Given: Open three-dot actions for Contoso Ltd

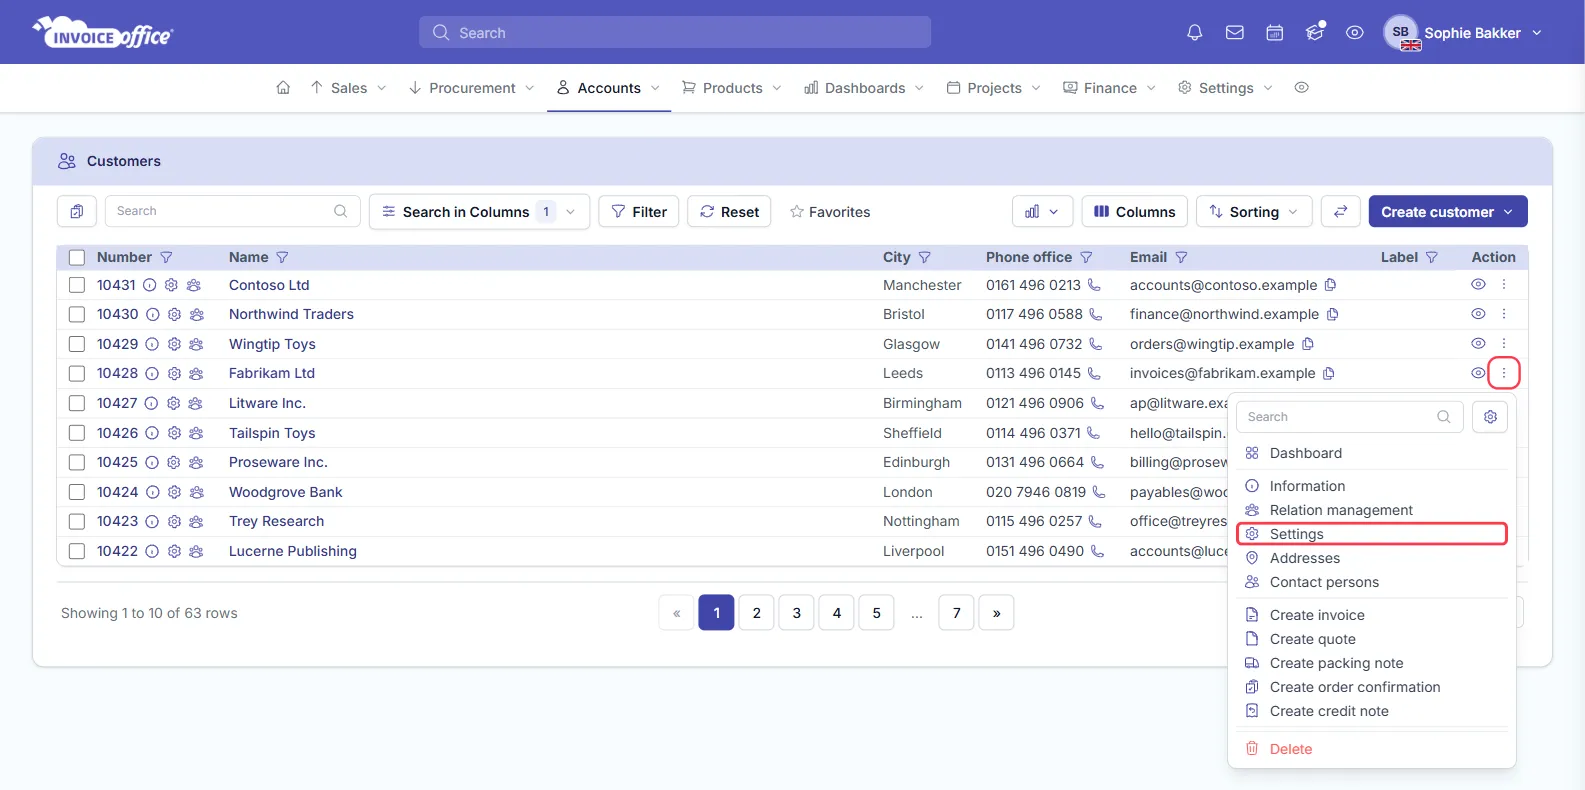Looking at the screenshot, I should [x=1504, y=285].
